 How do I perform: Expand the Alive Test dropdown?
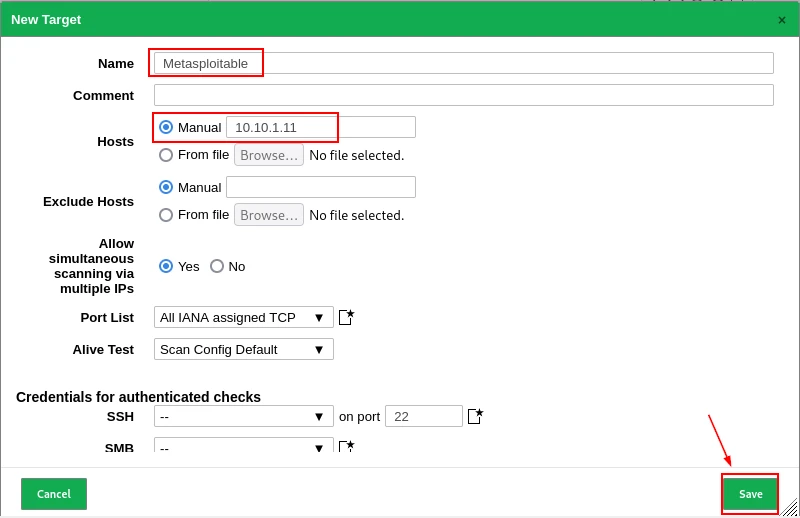(x=243, y=349)
